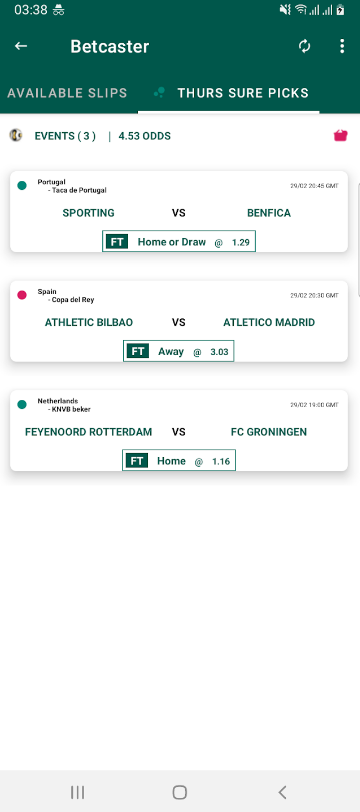Open Android recent apps button
The width and height of the screenshot is (360, 812).
pos(78,792)
